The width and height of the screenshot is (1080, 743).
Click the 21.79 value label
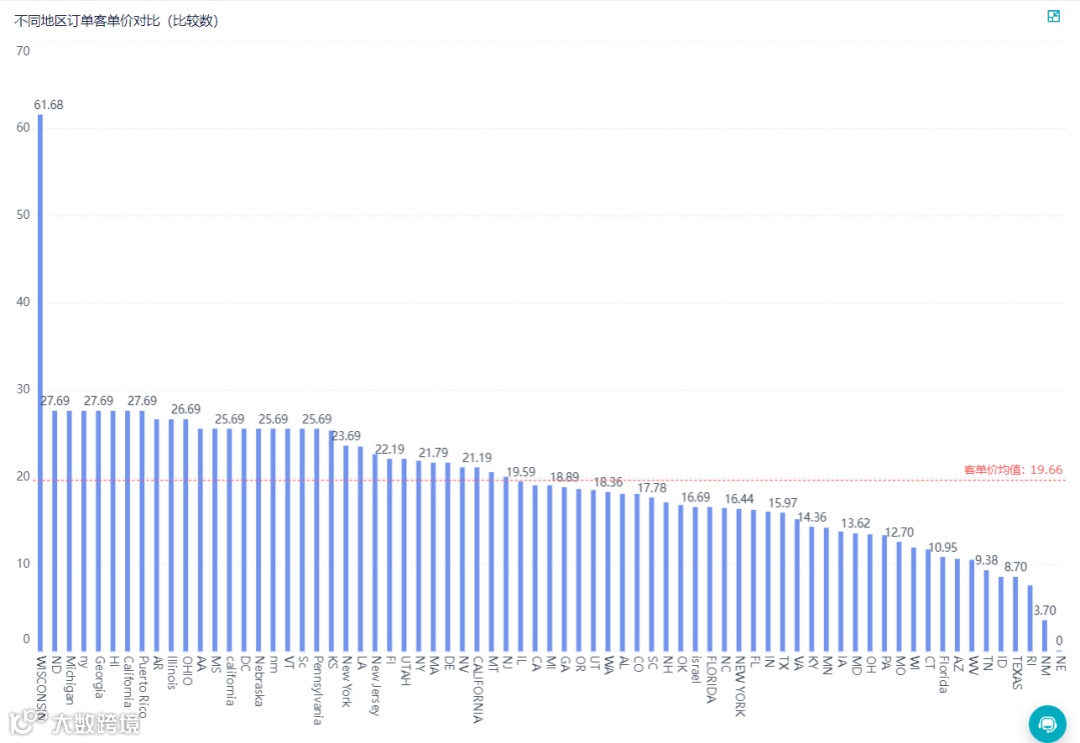(433, 452)
